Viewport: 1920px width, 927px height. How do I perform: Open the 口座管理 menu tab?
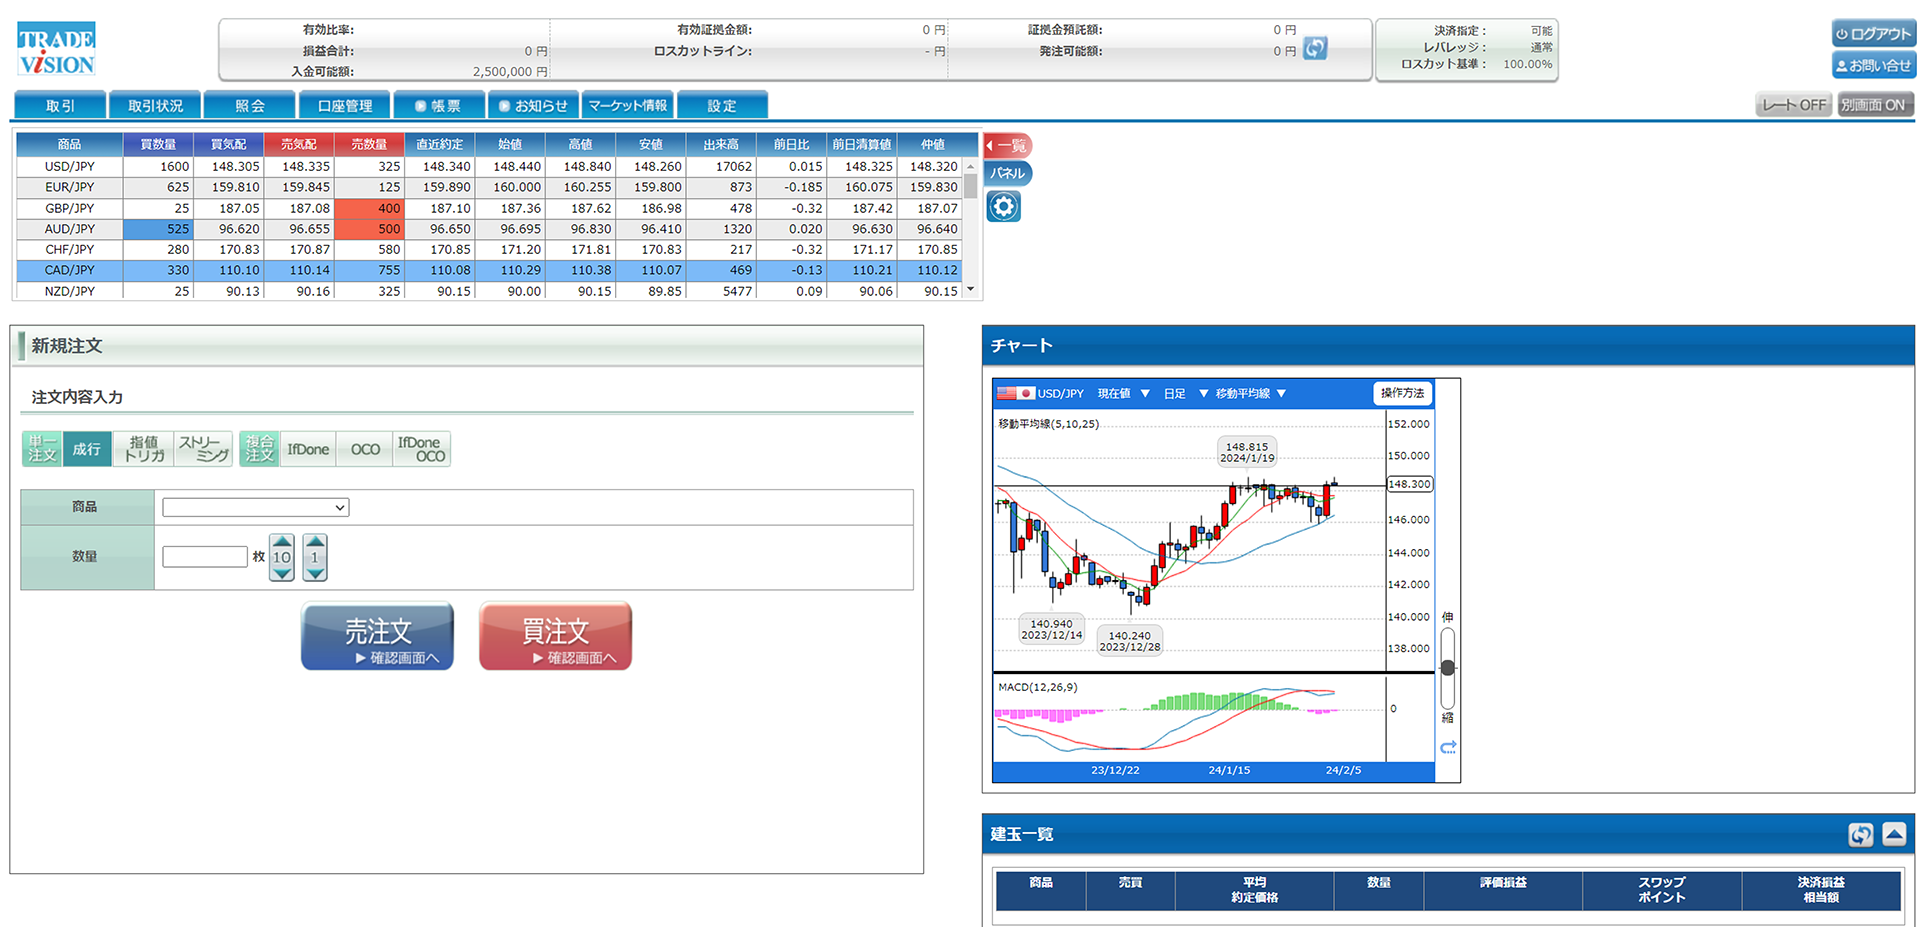coord(345,105)
